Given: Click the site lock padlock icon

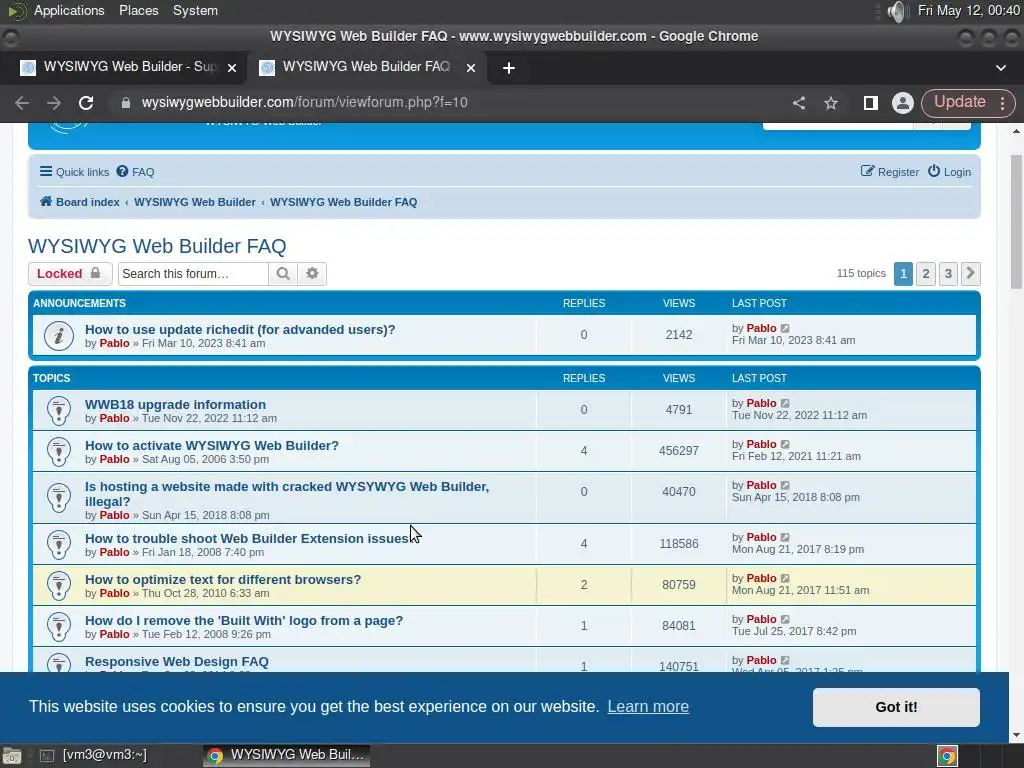Looking at the screenshot, I should tap(125, 103).
